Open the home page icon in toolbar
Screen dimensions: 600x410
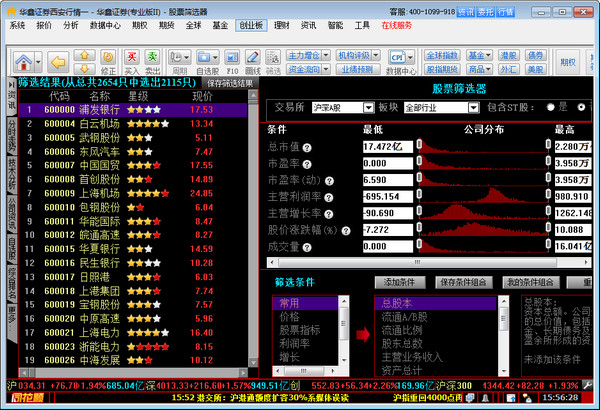coord(23,61)
